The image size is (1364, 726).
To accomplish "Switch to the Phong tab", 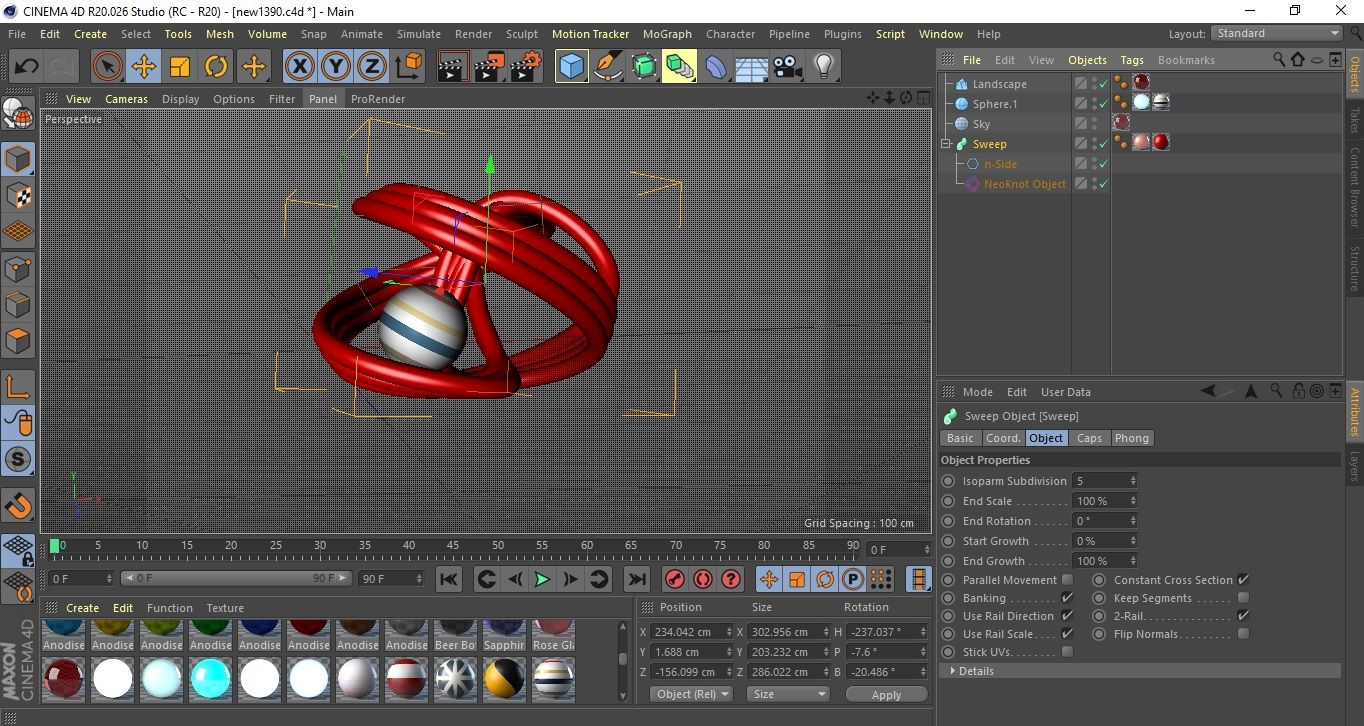I will click(1131, 438).
